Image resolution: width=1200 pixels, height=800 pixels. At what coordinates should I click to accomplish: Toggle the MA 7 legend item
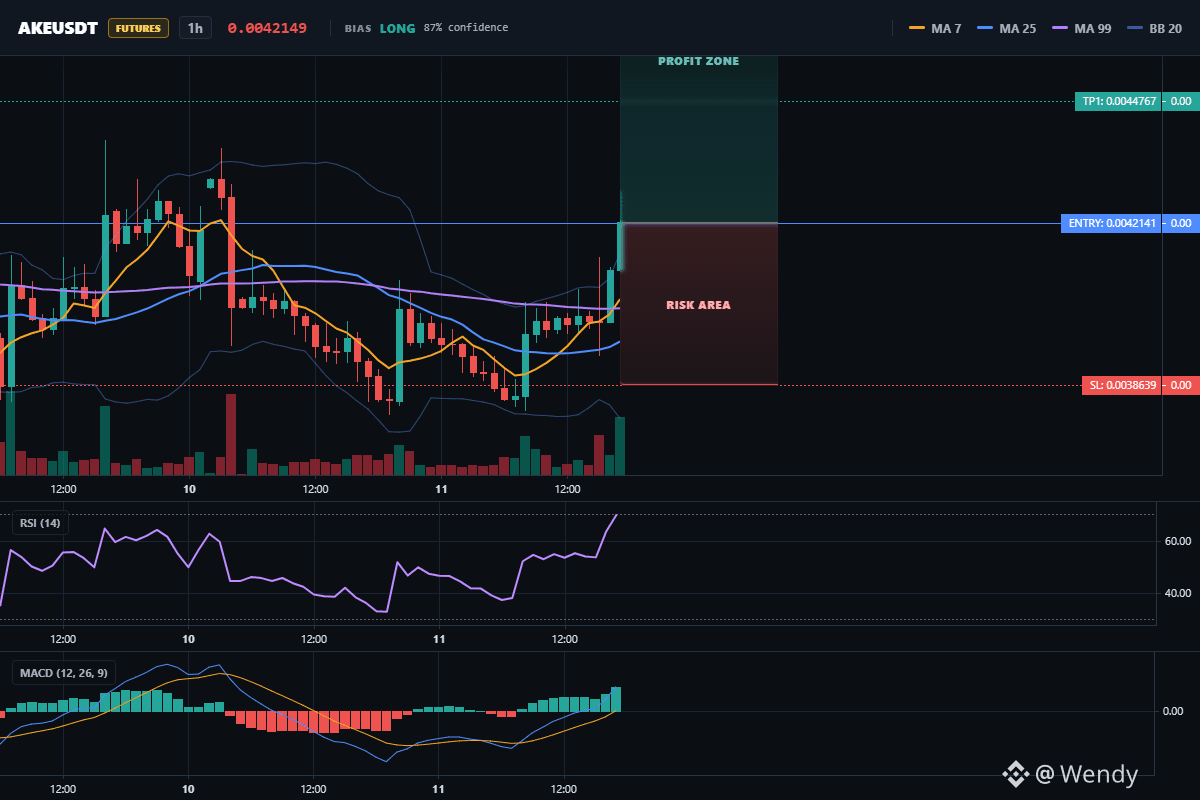click(936, 28)
